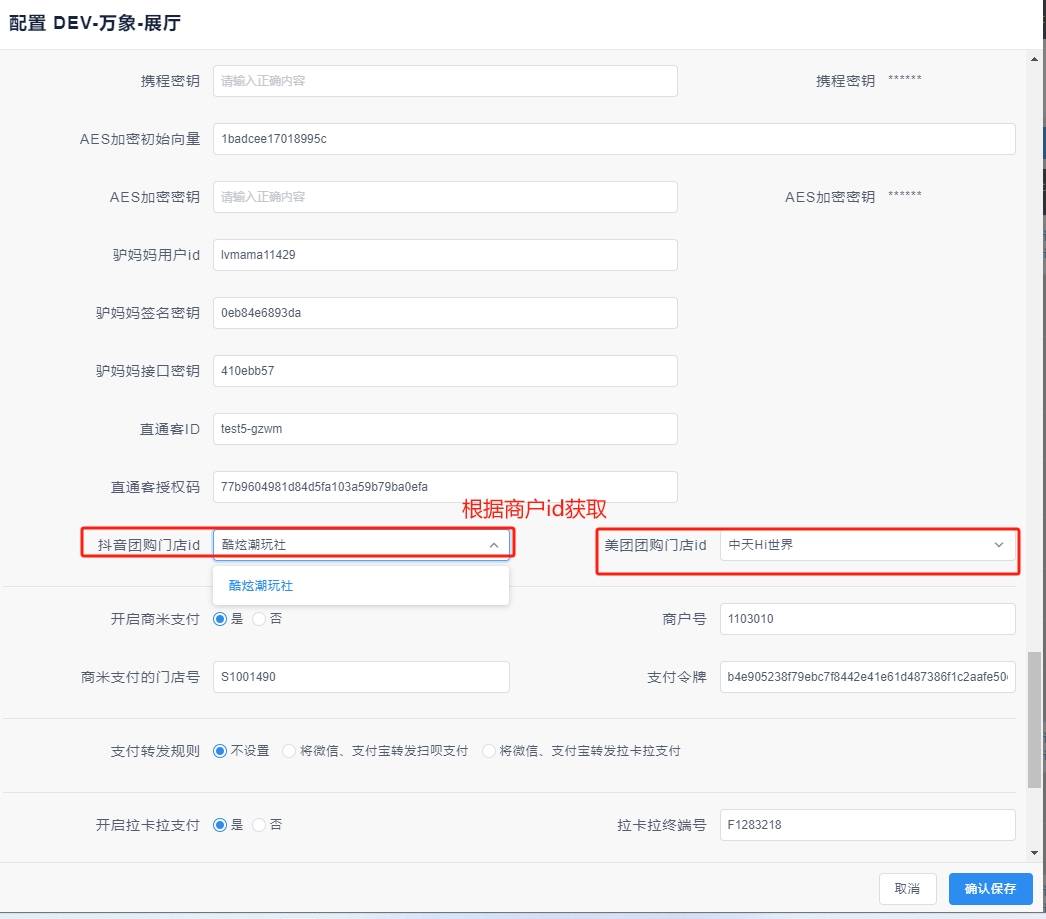Edit the 商户号 field
The image size is (1046, 919).
point(867,619)
